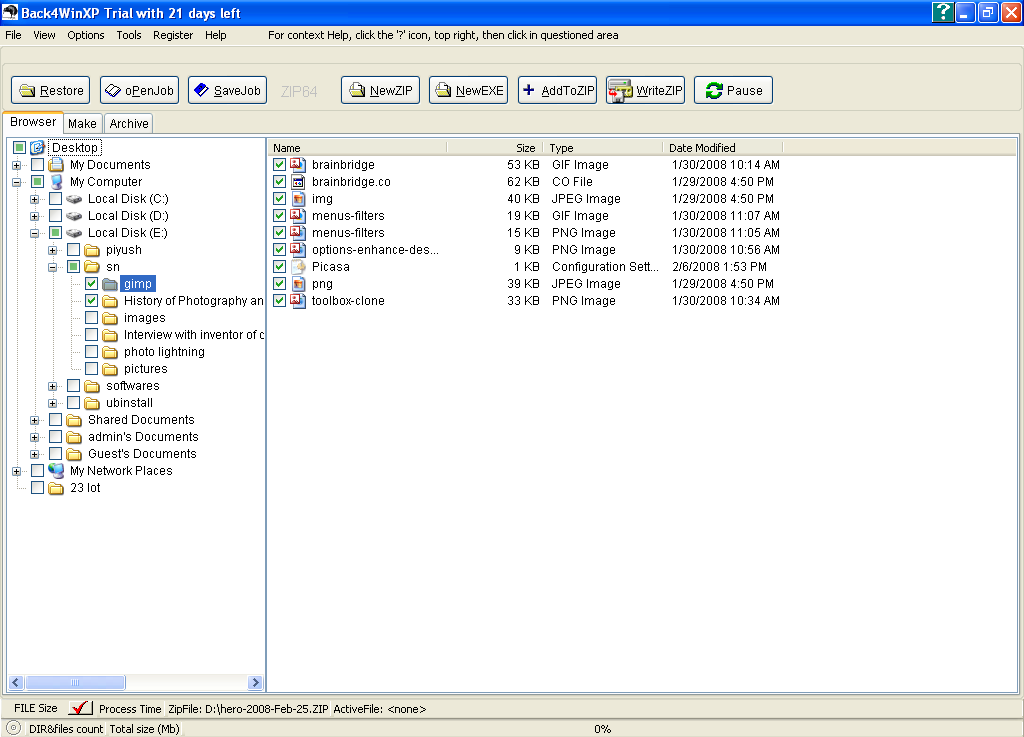
Task: Sort files by Date Modified column header
Action: 722,148
